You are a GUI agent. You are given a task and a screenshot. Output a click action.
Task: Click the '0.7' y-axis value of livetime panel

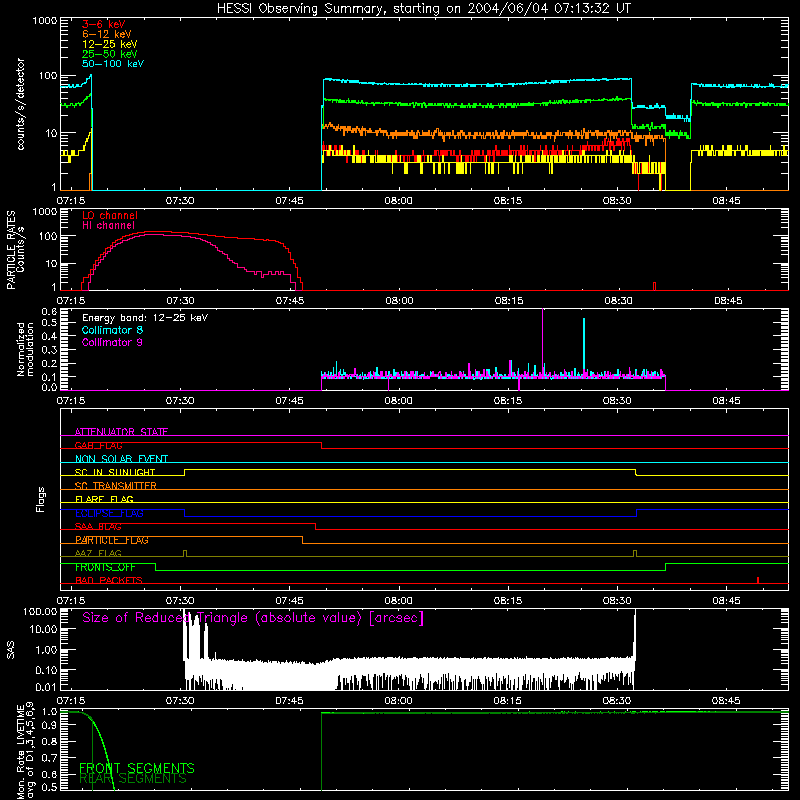[49, 758]
